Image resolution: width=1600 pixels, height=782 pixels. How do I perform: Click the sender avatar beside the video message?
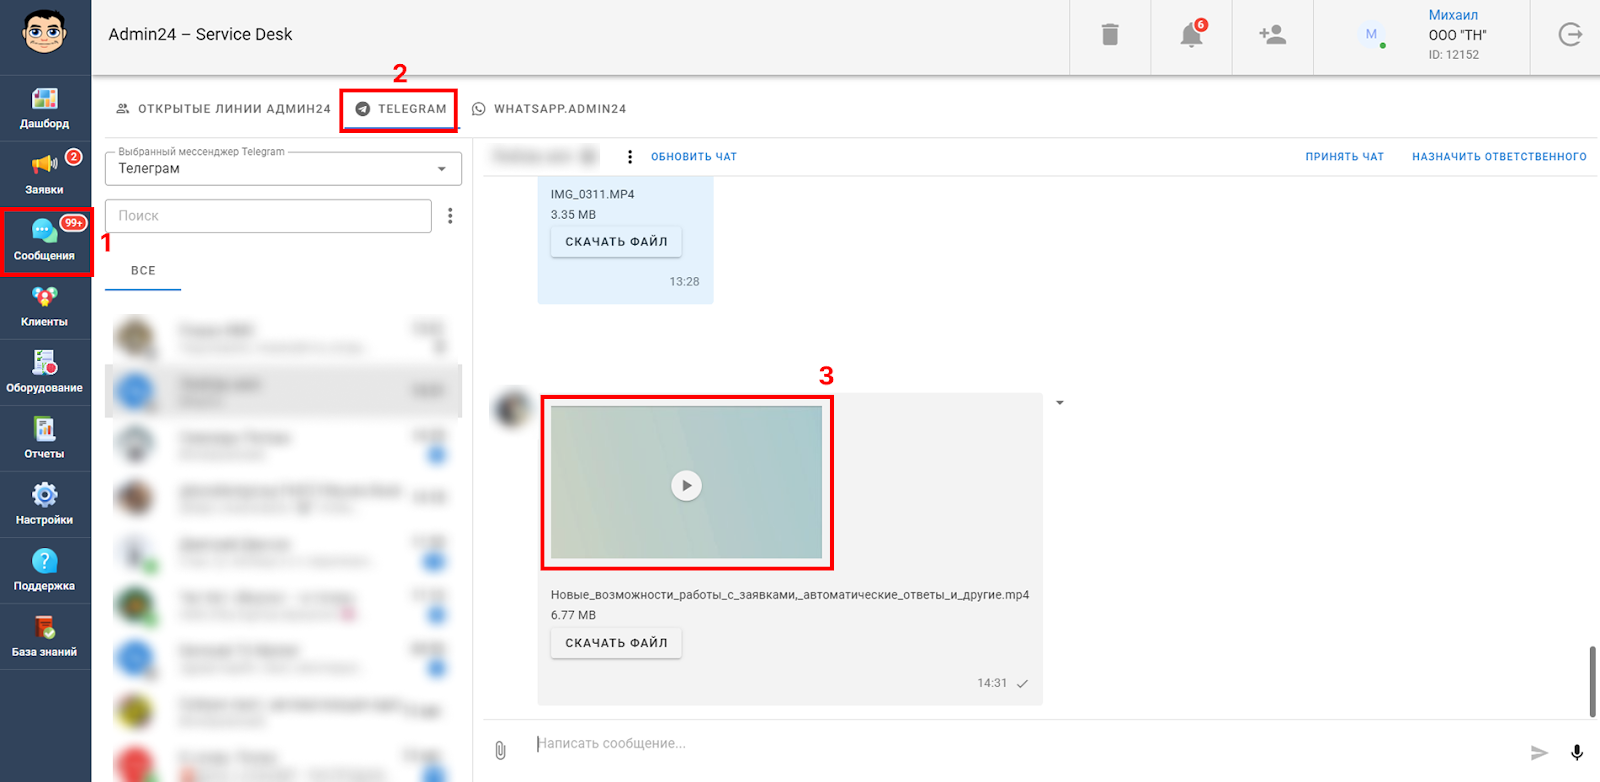click(512, 409)
